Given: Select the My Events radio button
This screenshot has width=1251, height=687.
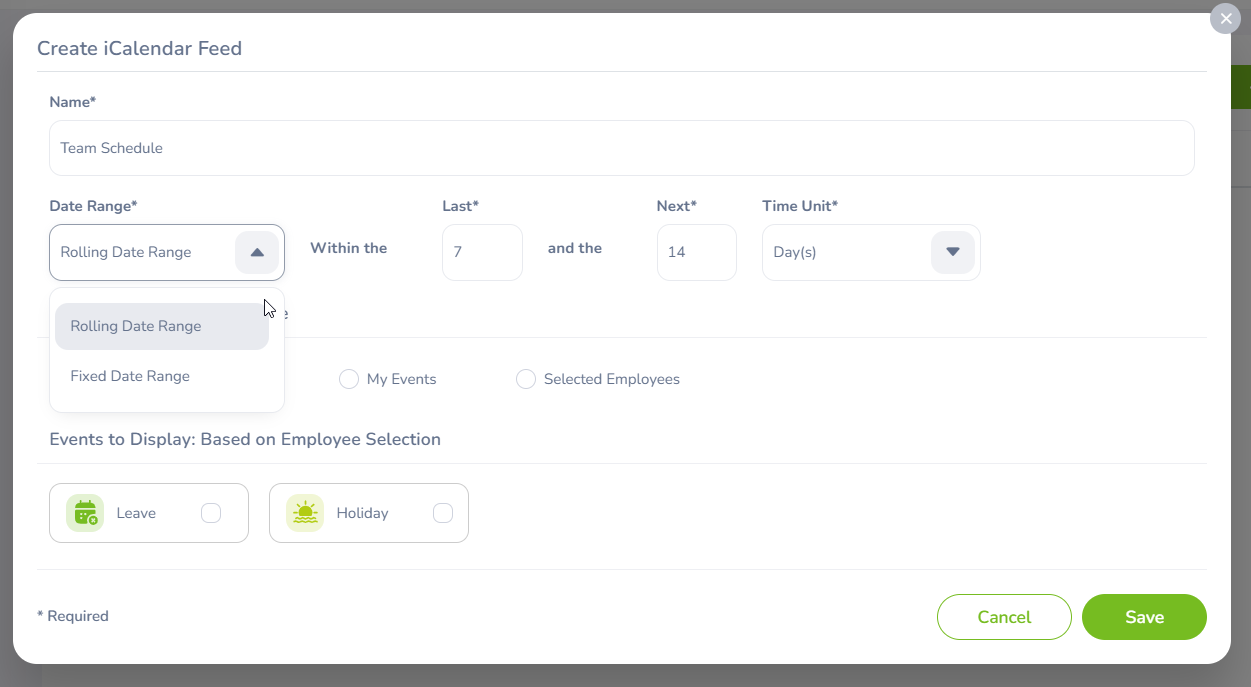Looking at the screenshot, I should click(349, 379).
